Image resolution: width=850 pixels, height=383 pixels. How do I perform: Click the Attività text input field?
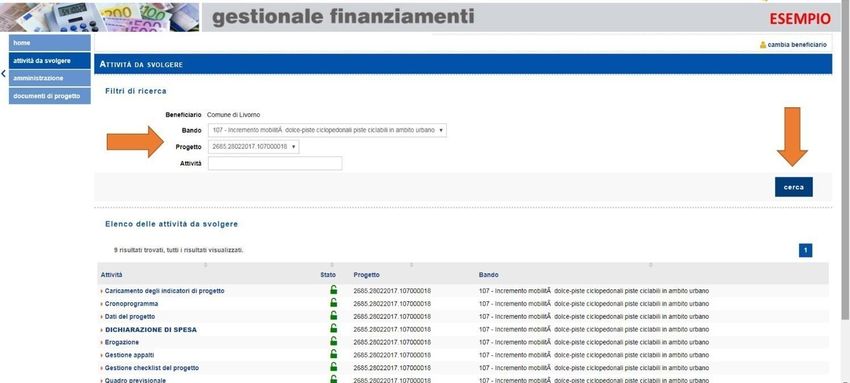tap(275, 163)
